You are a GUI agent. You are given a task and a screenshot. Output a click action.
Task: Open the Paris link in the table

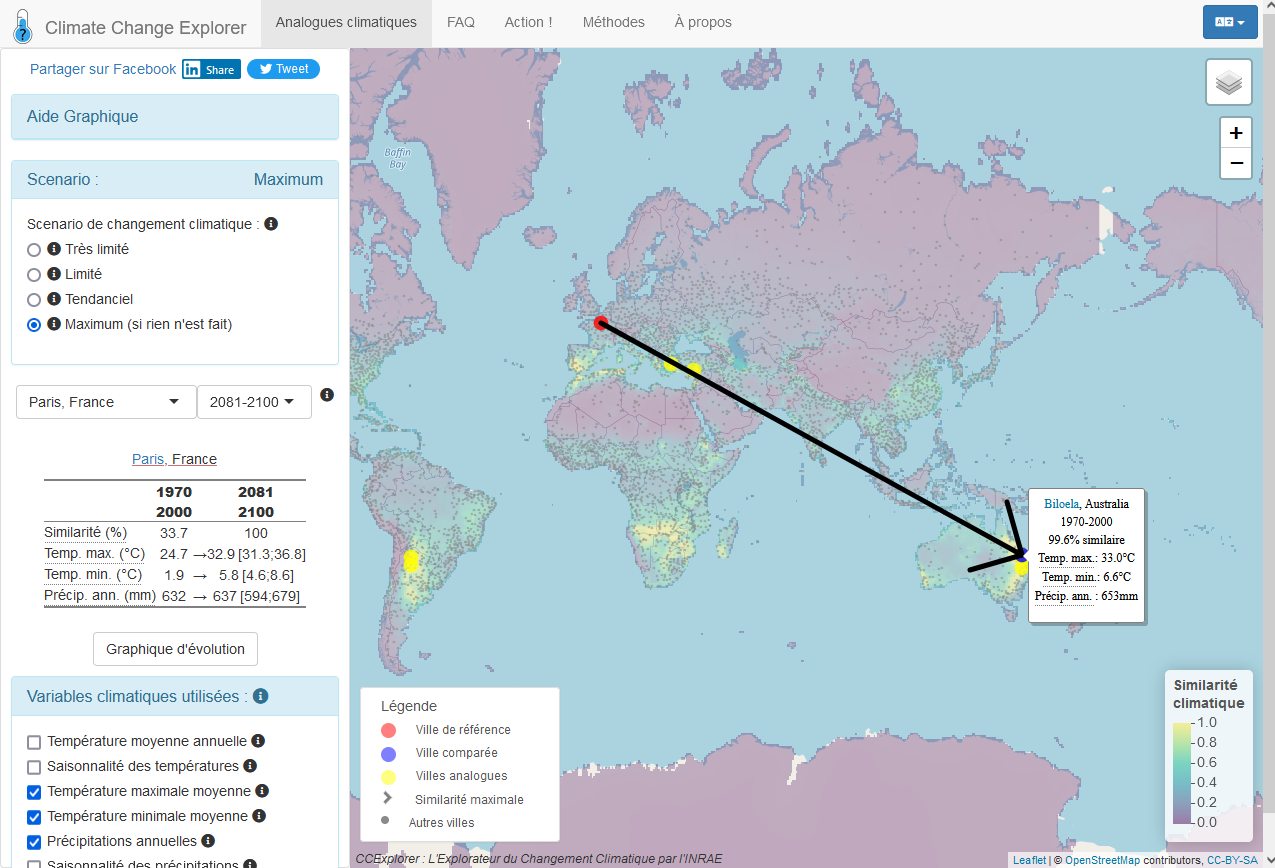click(x=148, y=459)
